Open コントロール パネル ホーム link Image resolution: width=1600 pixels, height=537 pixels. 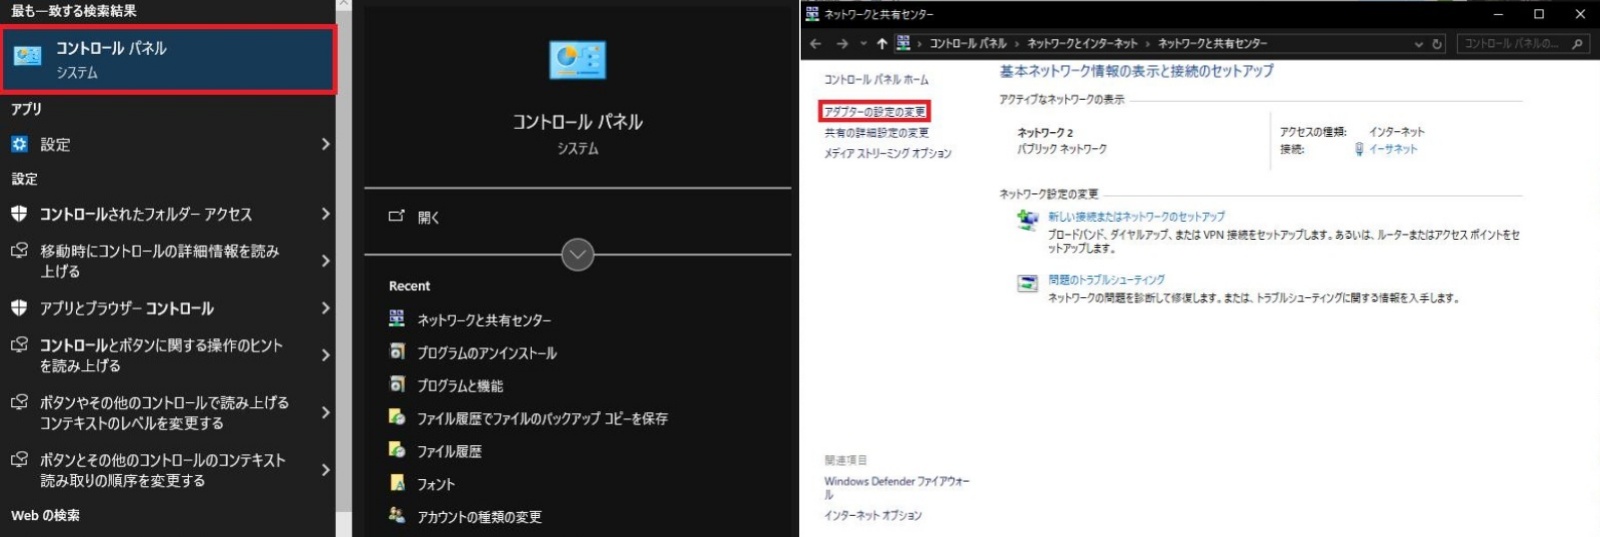876,79
